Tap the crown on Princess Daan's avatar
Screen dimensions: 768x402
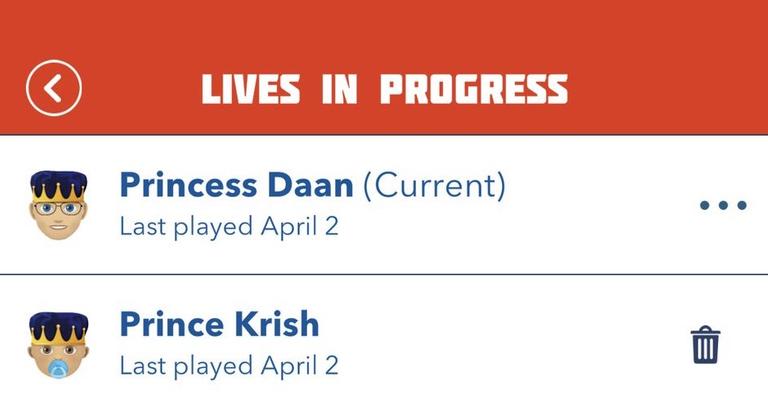(x=57, y=185)
